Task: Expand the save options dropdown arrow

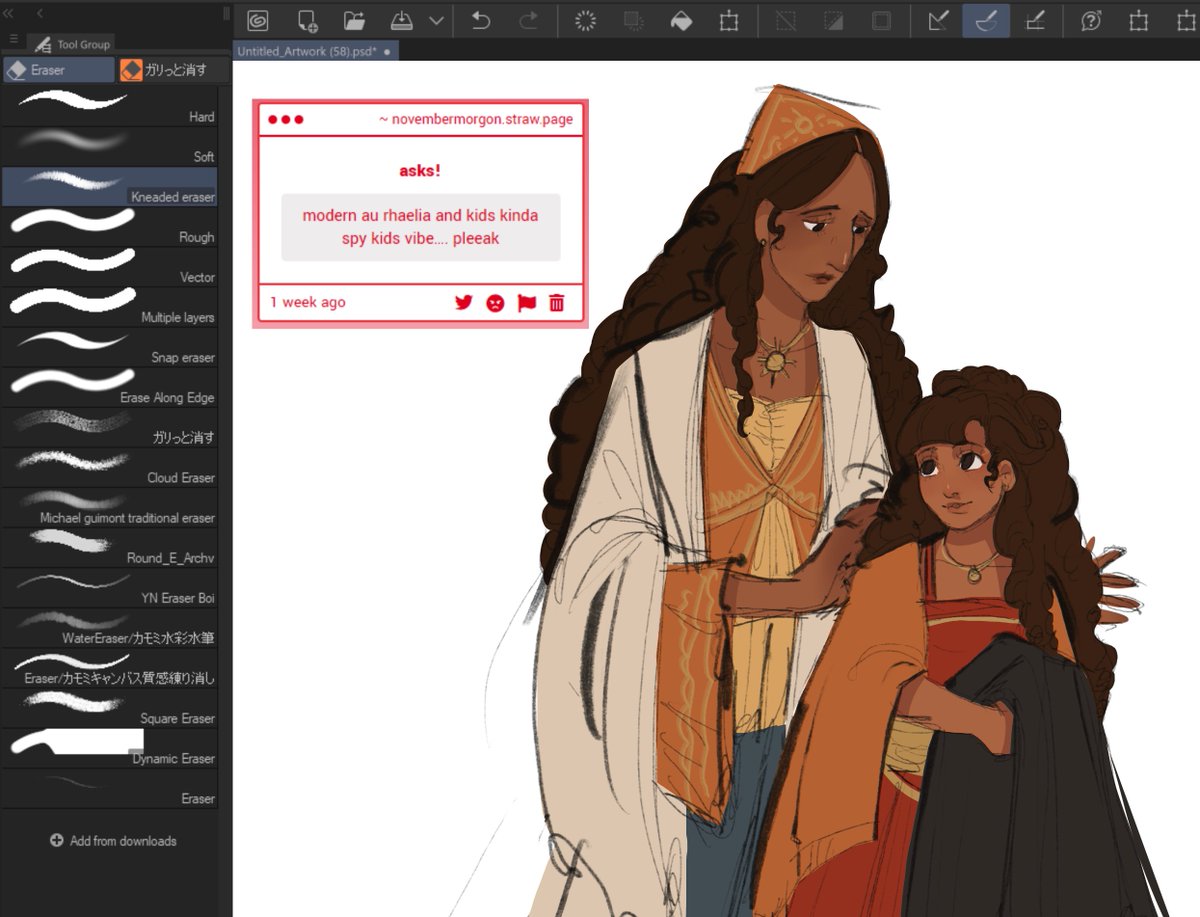Action: pyautogui.click(x=436, y=20)
